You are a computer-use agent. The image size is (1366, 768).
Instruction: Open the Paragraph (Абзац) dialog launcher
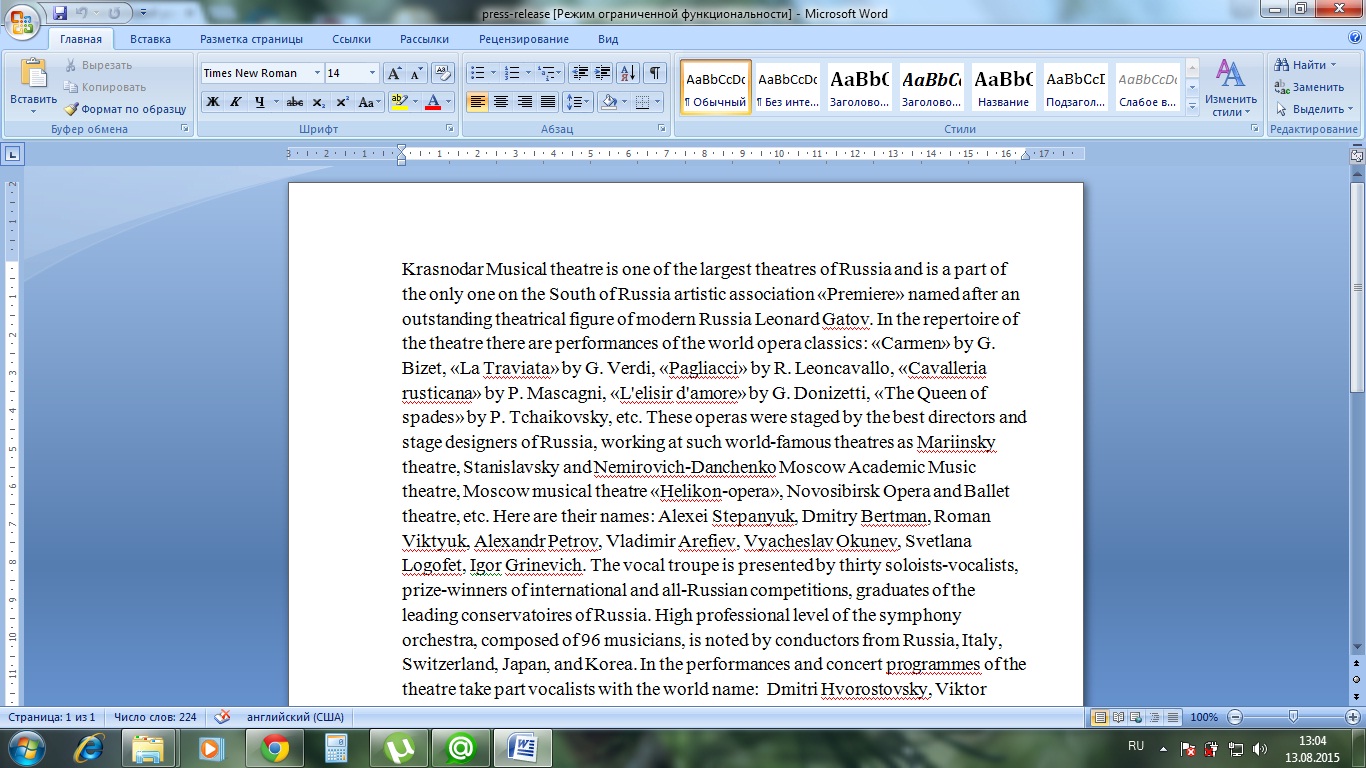click(x=662, y=129)
